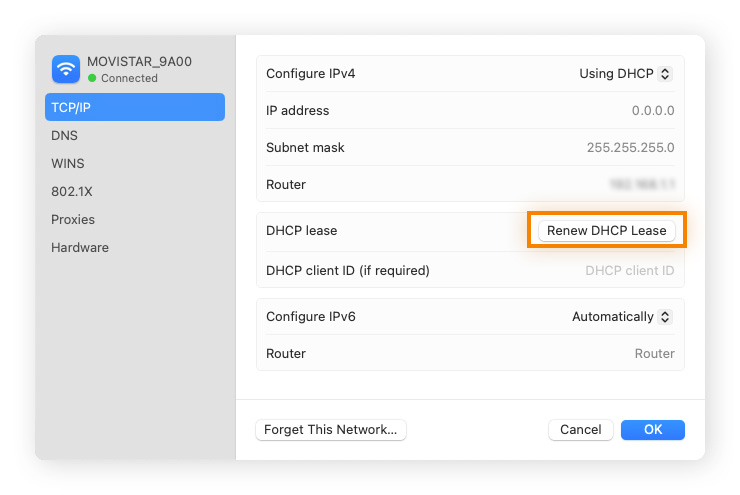Click Forget This Network button

point(330,430)
